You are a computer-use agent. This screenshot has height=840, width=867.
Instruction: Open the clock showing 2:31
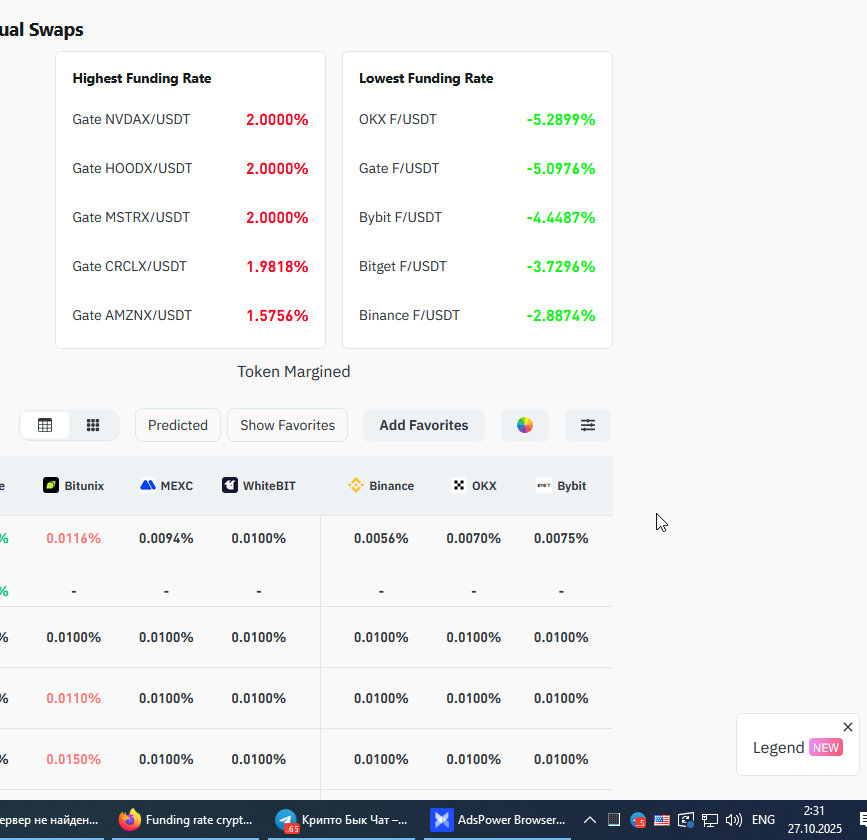pyautogui.click(x=814, y=820)
